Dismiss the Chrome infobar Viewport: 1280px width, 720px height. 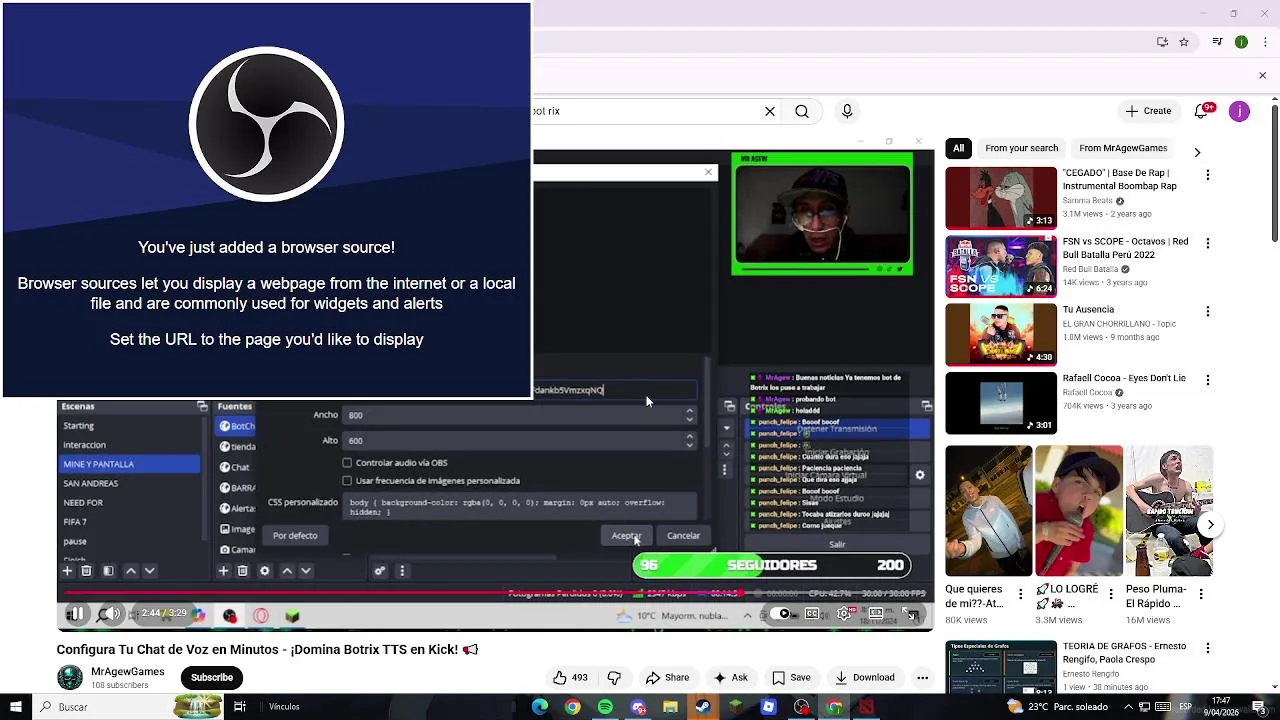[x=1262, y=76]
